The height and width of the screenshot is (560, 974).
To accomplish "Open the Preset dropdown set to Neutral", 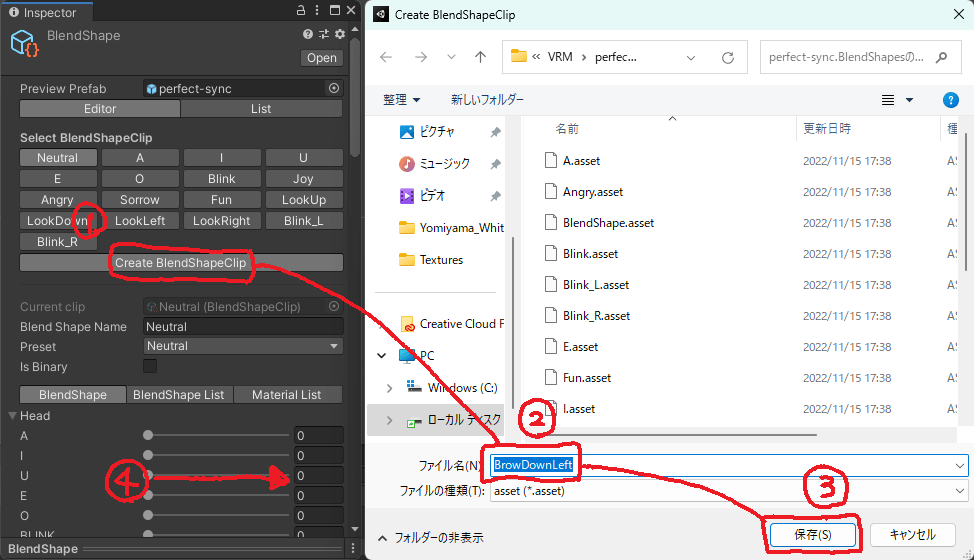I will [x=242, y=346].
